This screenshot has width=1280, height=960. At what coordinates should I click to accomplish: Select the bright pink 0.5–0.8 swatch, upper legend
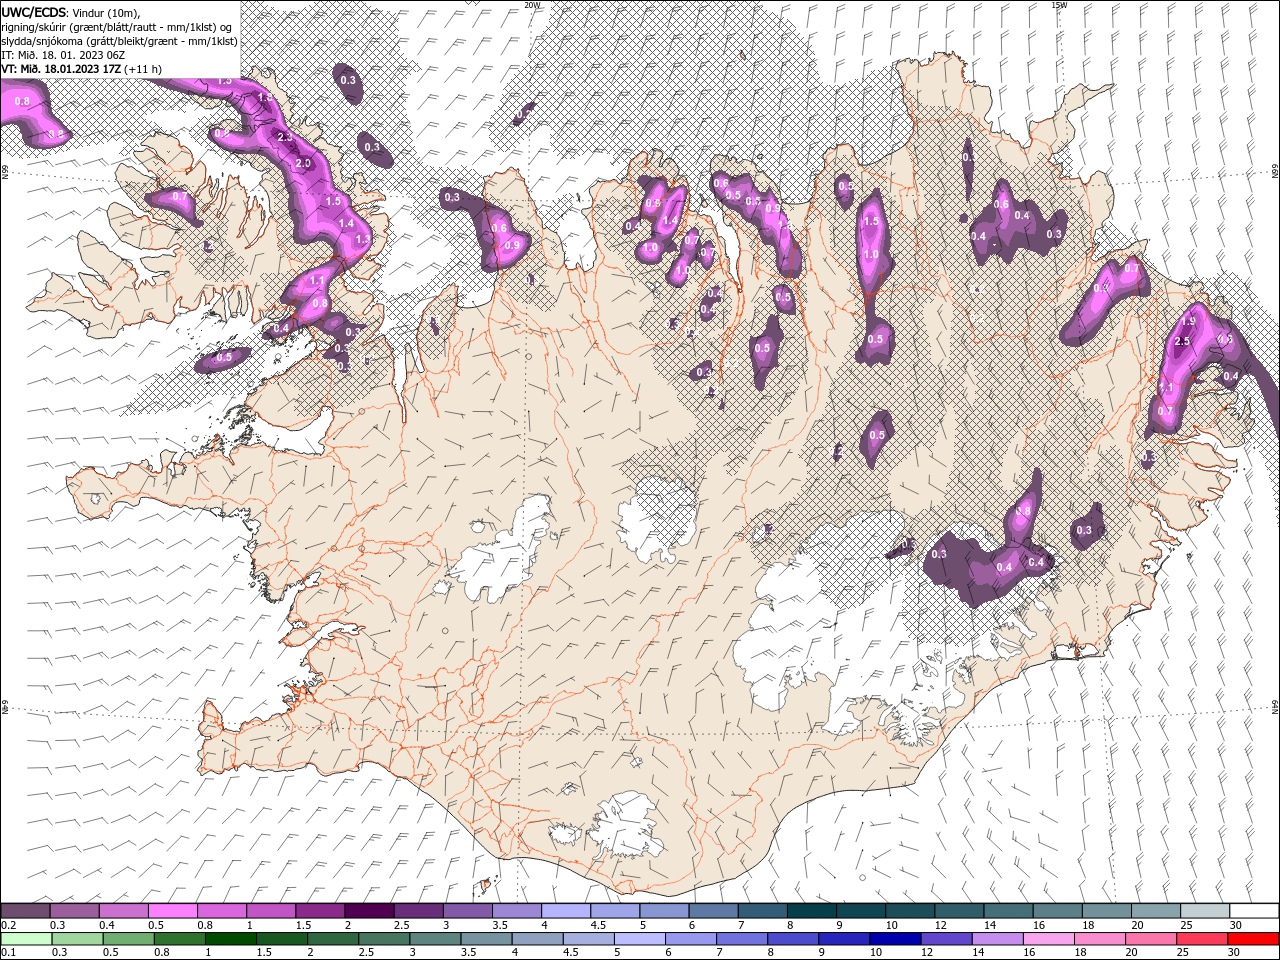(173, 911)
